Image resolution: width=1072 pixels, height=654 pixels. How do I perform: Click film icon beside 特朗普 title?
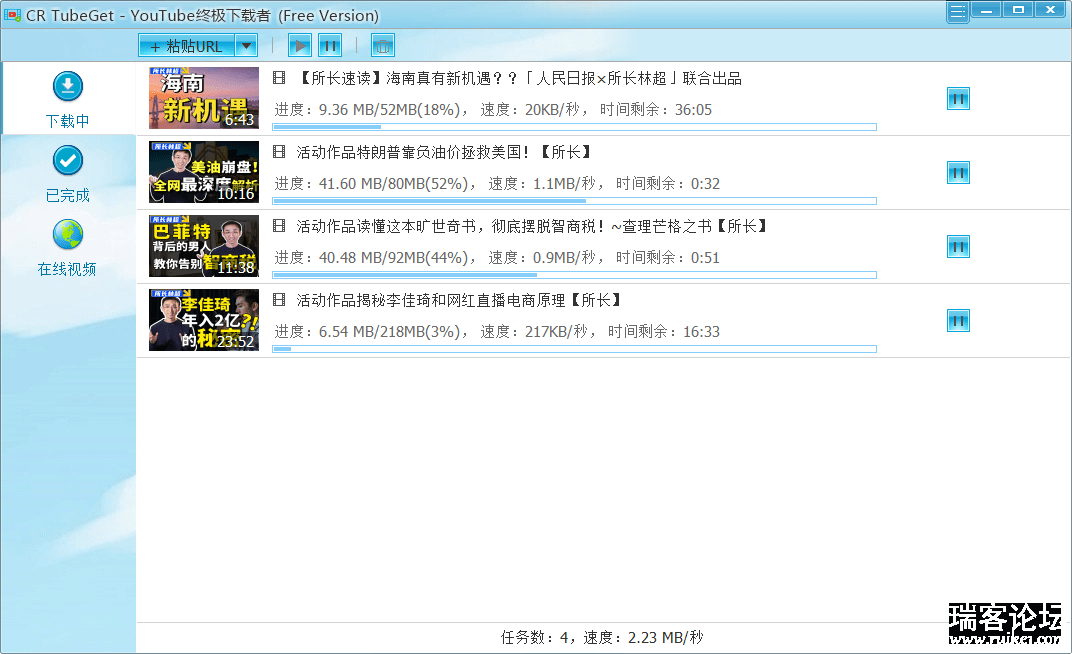point(279,152)
